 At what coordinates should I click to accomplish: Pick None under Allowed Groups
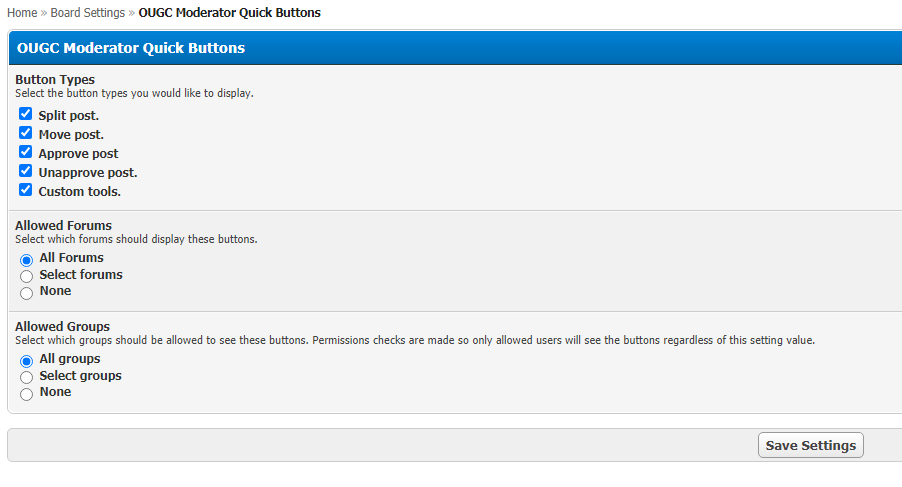(x=27, y=394)
